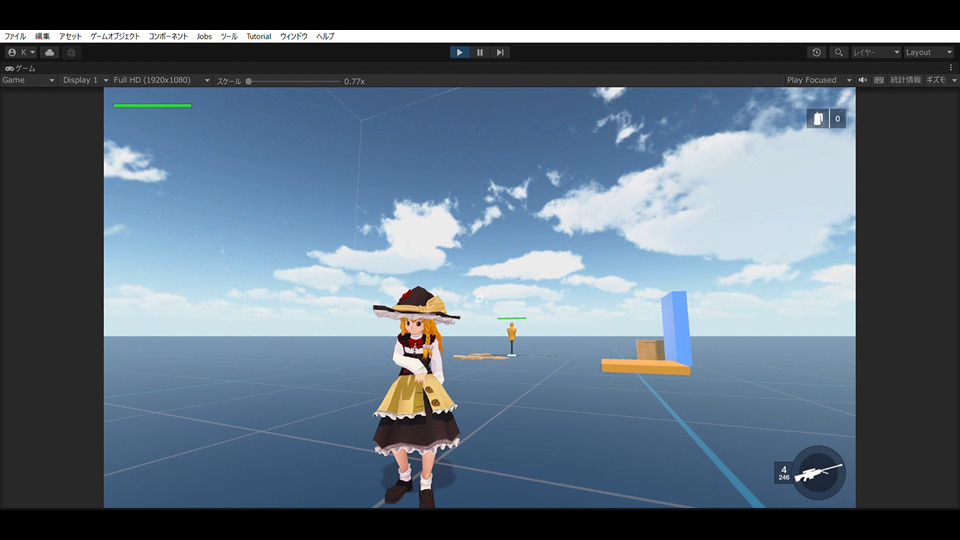
Task: Click the witch character in game view
Action: pyautogui.click(x=416, y=397)
